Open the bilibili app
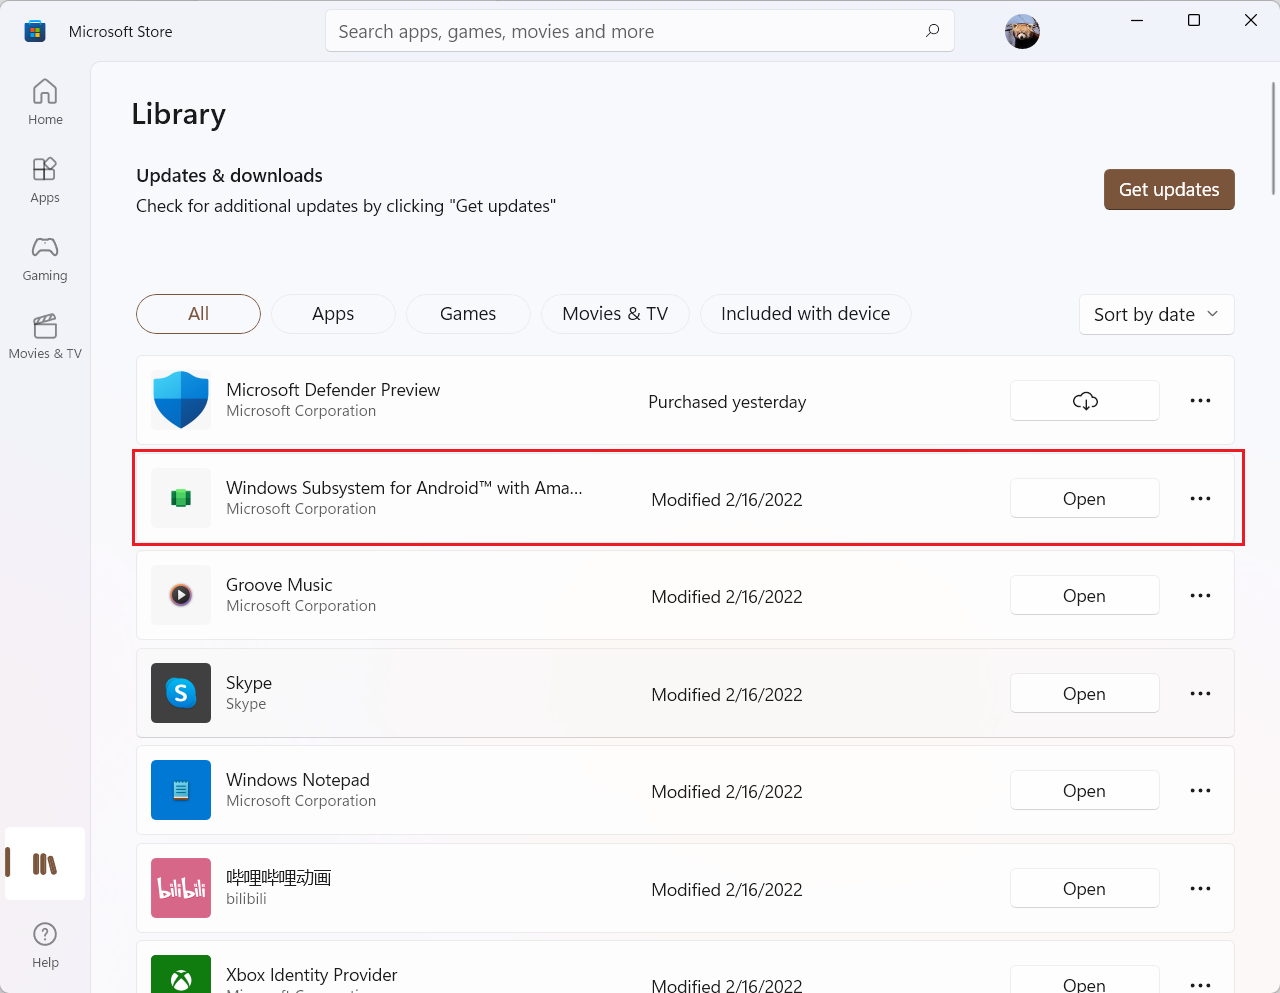 click(x=1085, y=888)
